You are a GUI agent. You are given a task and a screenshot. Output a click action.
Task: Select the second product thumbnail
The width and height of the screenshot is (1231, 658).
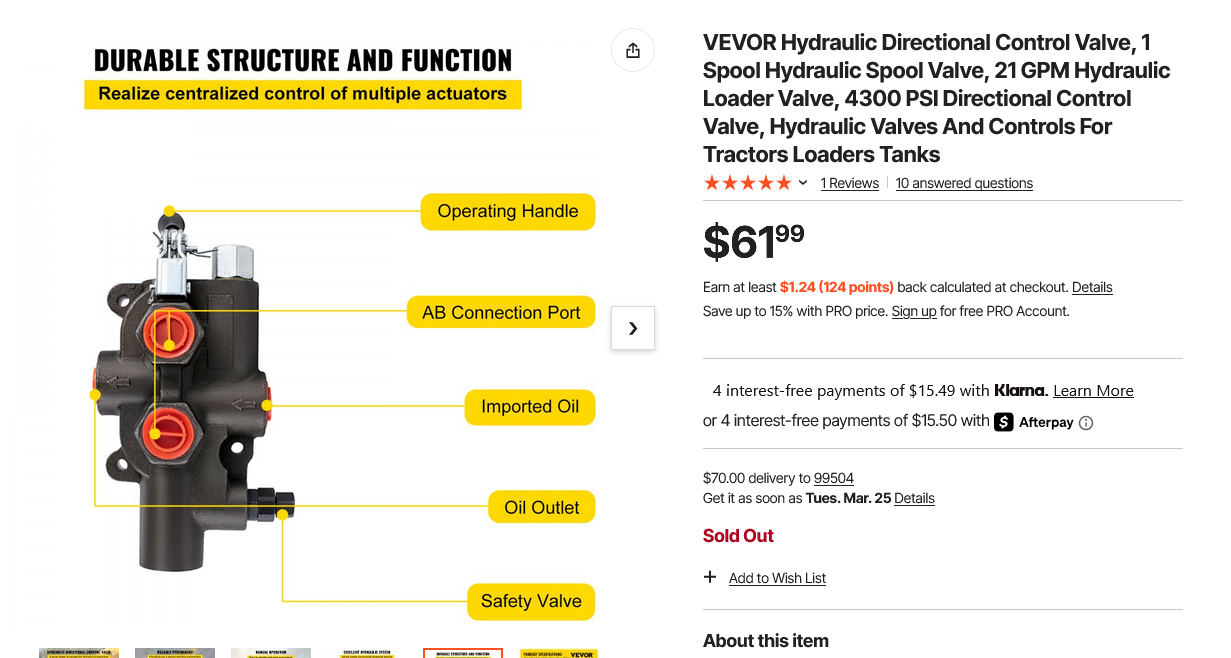coord(175,653)
